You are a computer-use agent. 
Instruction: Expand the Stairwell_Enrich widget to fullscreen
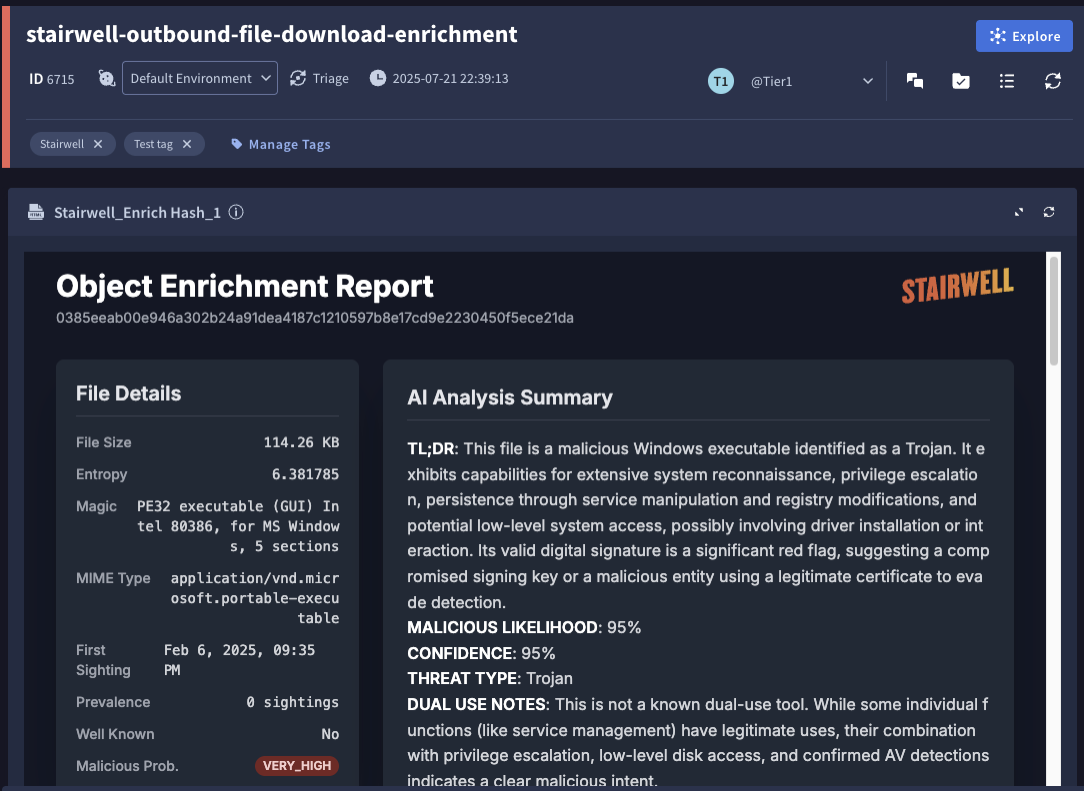[1018, 212]
